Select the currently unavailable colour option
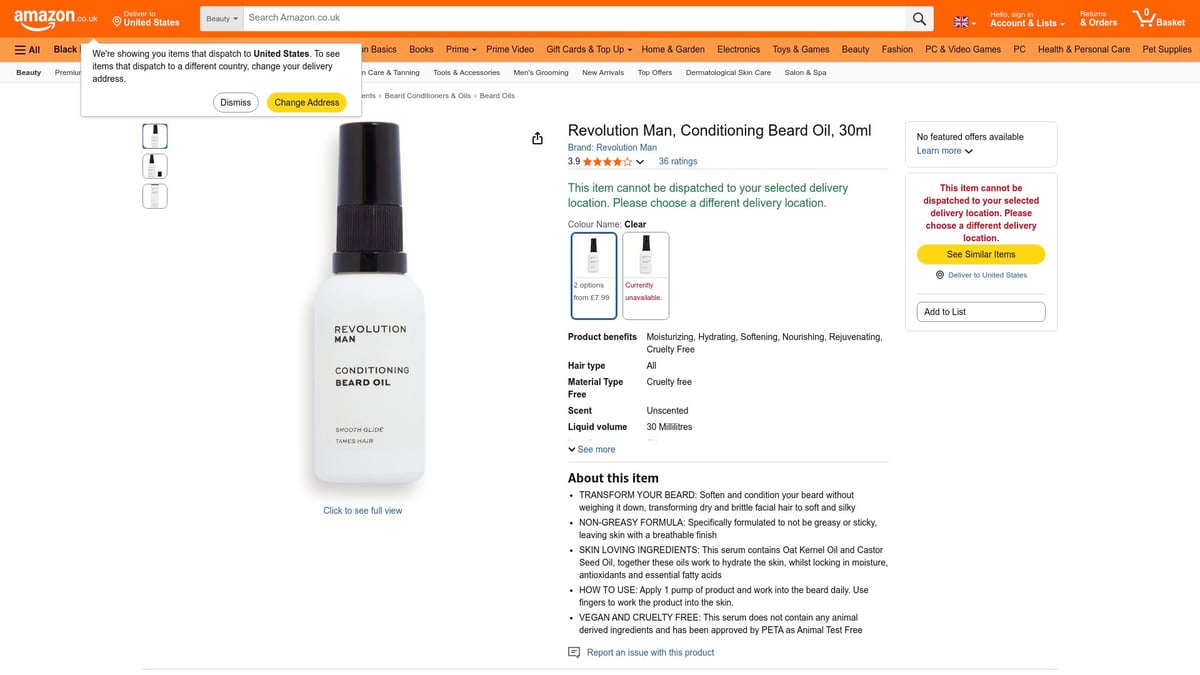 tap(645, 275)
